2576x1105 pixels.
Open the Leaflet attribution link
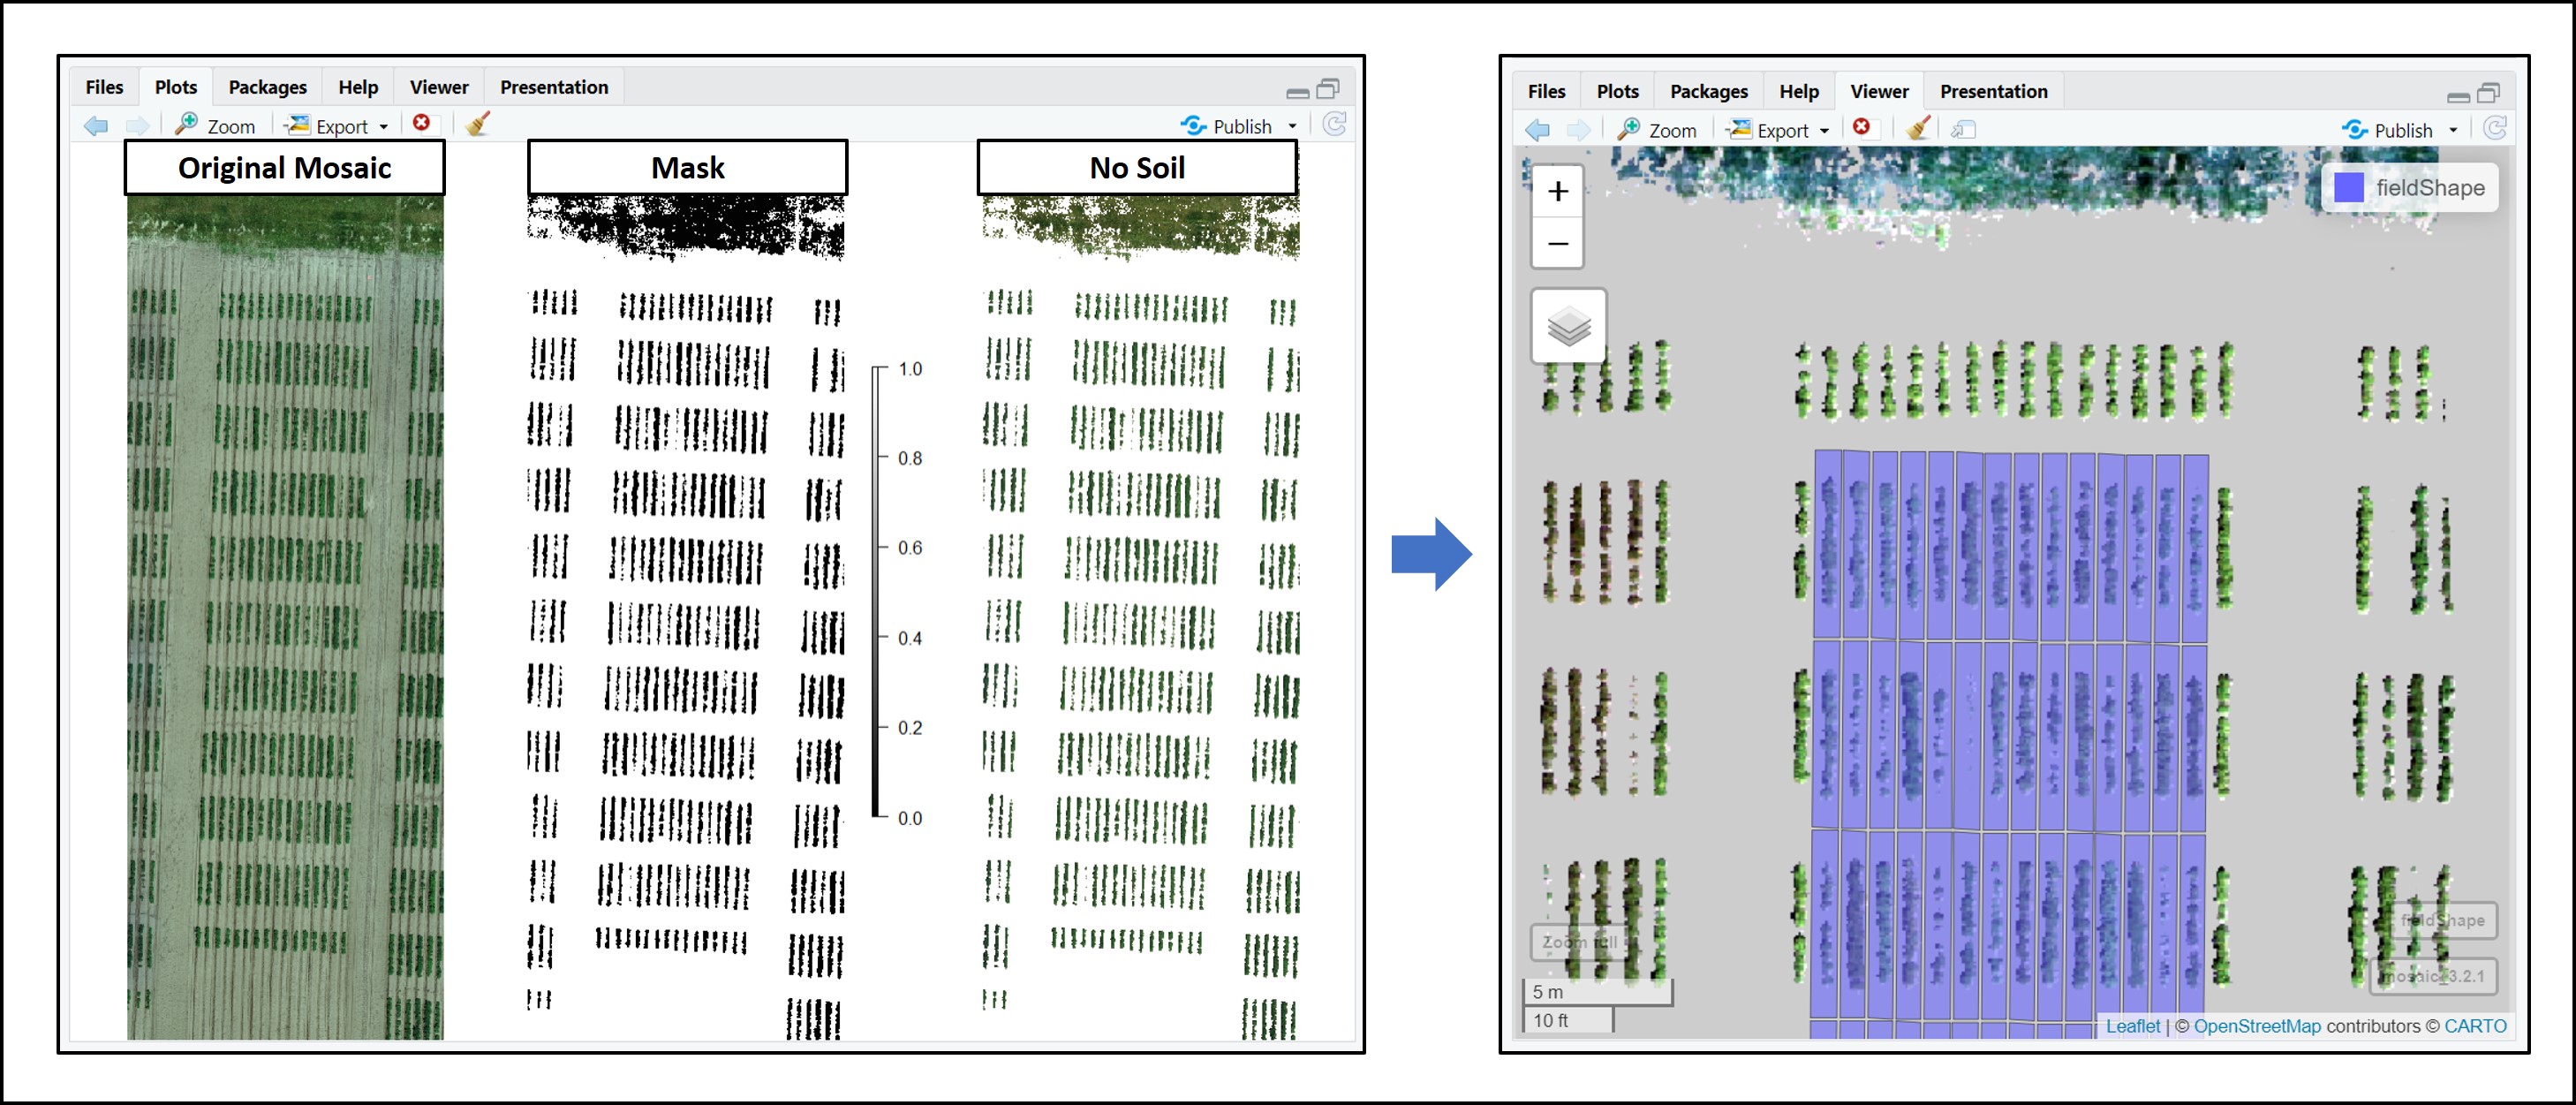click(x=2132, y=1026)
